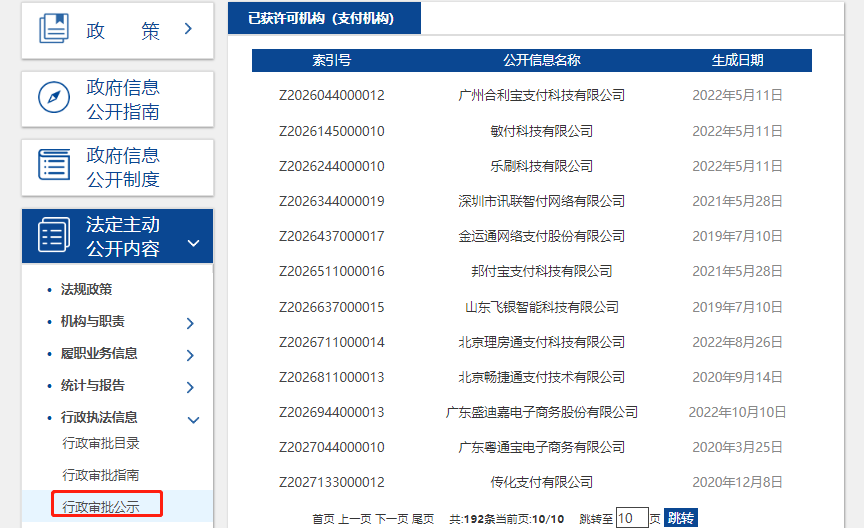Click the 跳转 jump button
This screenshot has height=528, width=864.
click(681, 518)
